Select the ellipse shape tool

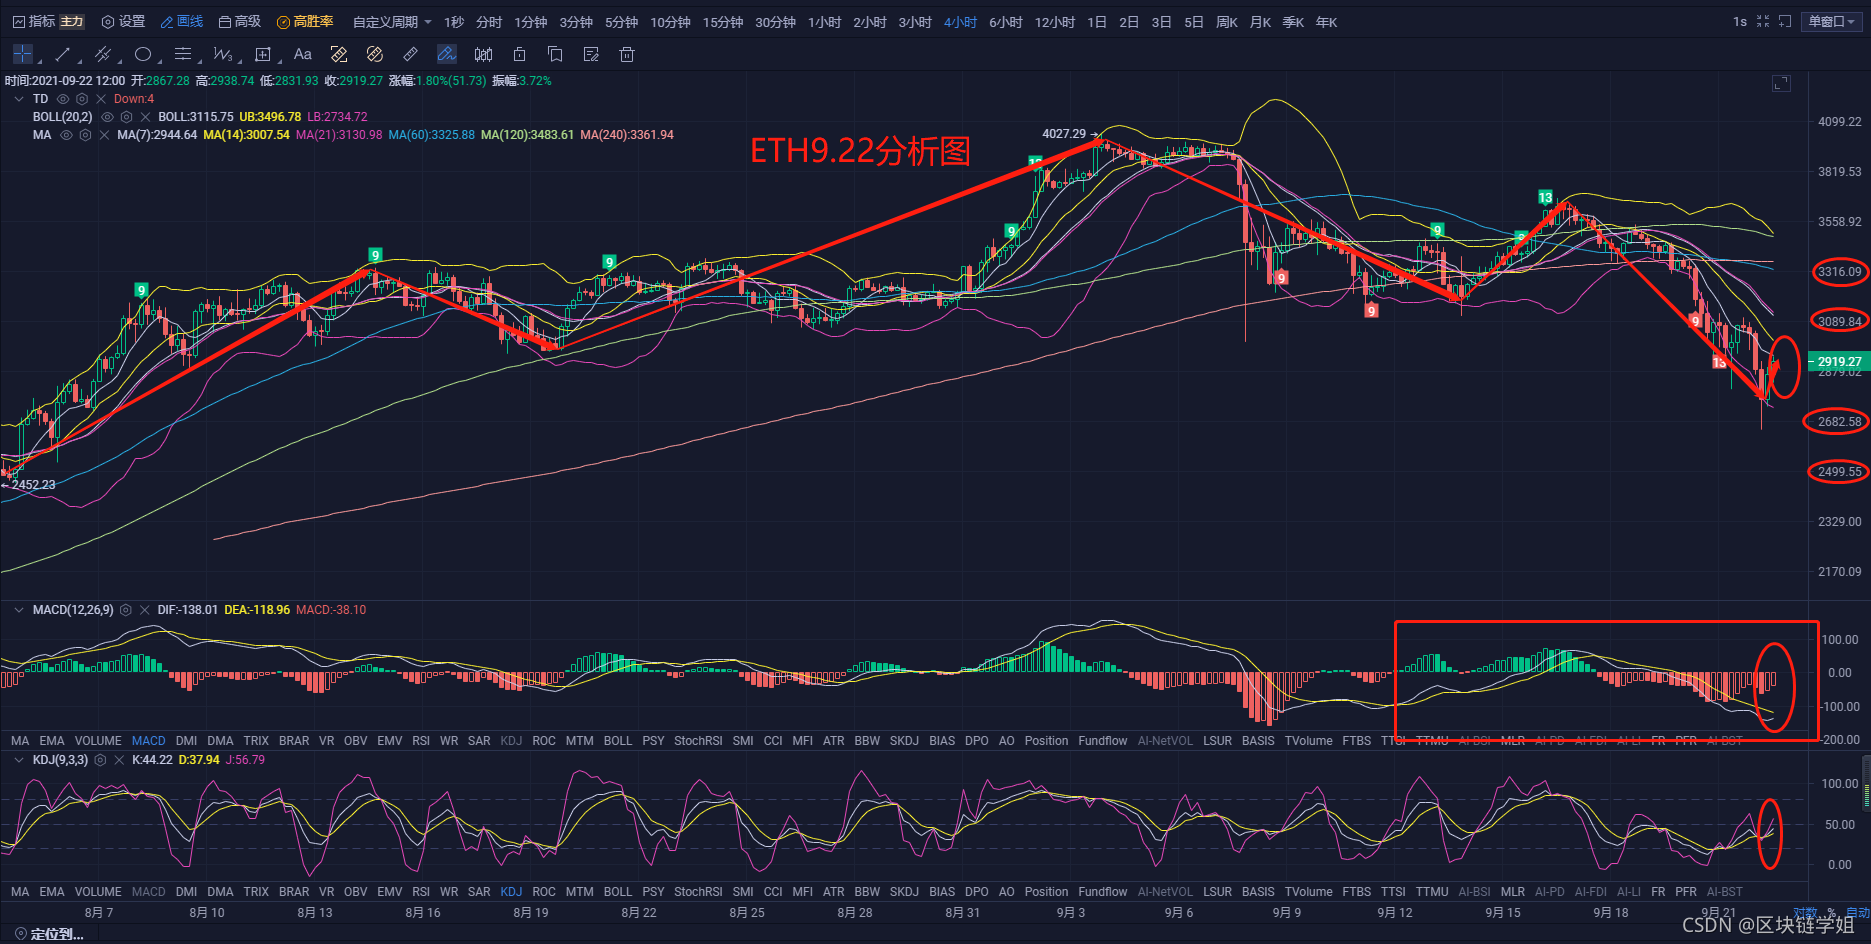coord(143,54)
